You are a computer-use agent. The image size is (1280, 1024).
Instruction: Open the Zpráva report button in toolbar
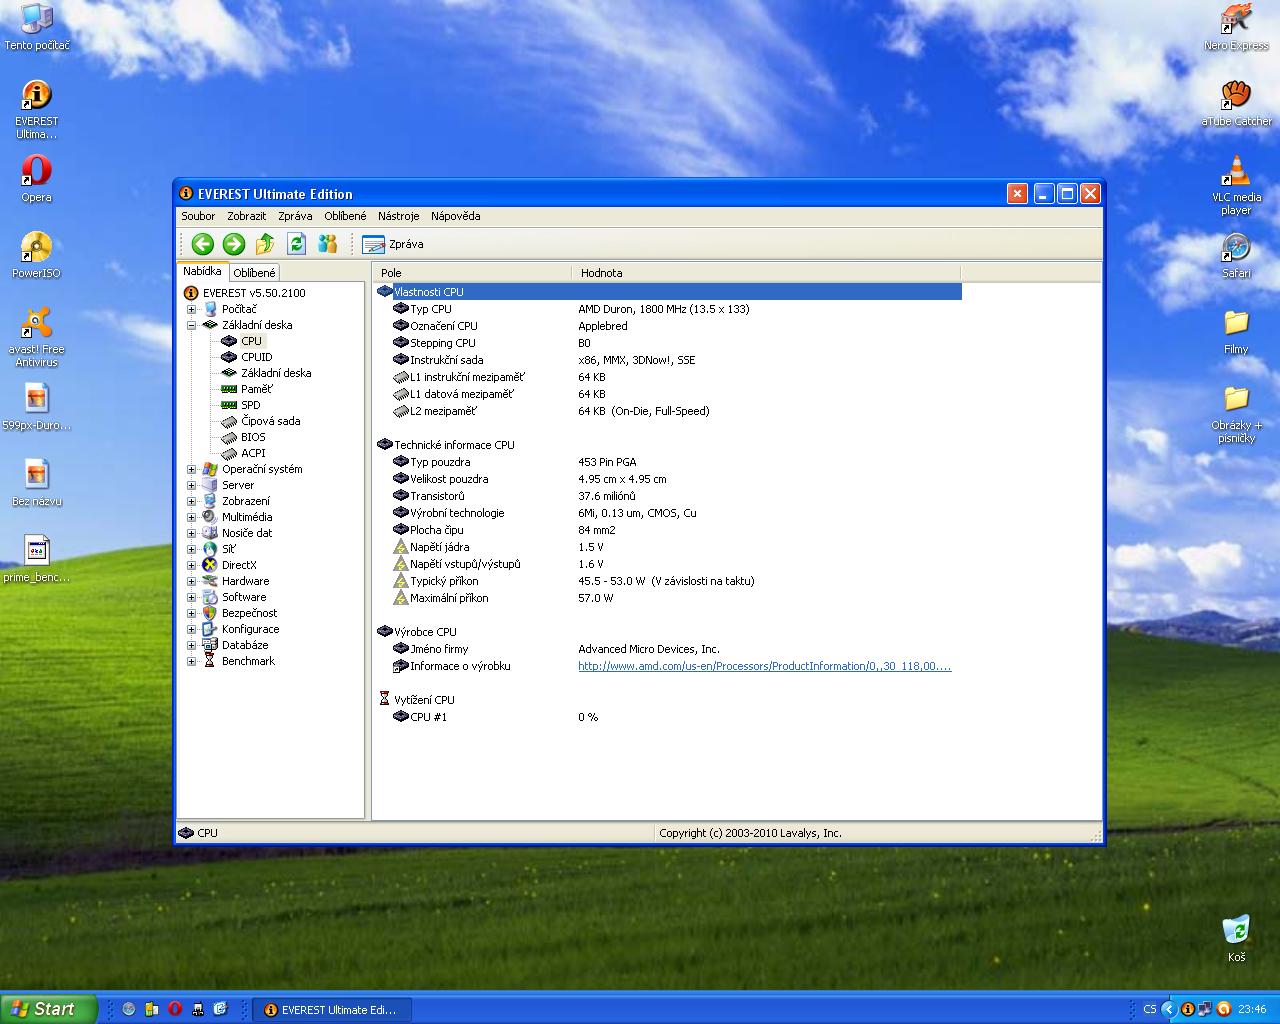coord(393,244)
